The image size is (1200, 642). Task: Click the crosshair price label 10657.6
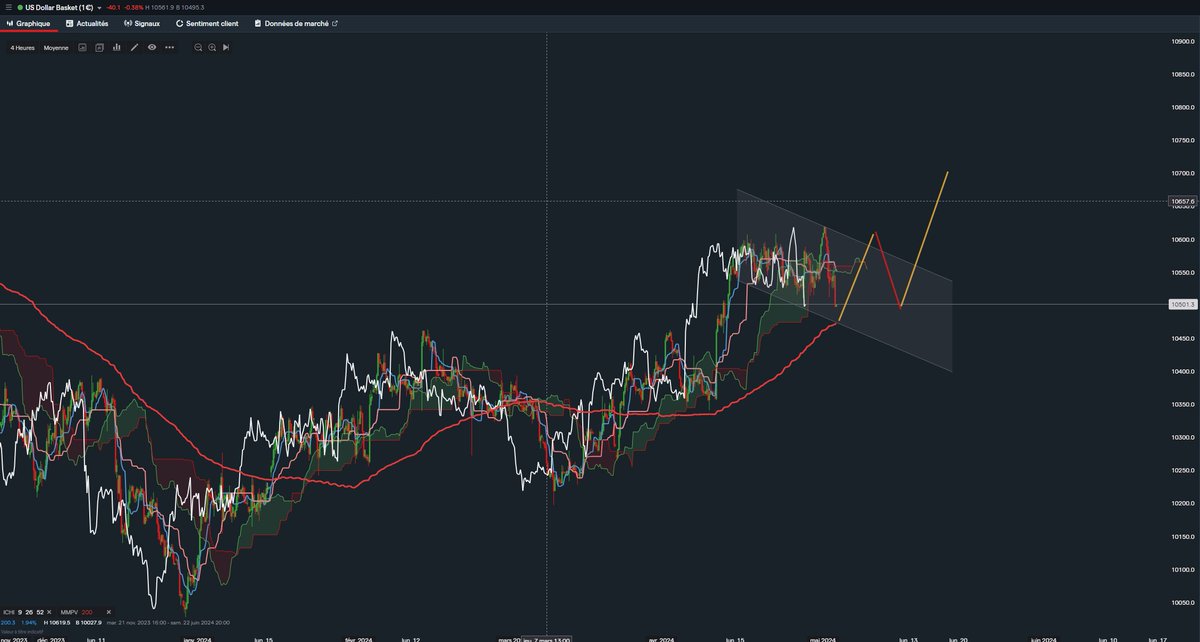click(x=1182, y=201)
